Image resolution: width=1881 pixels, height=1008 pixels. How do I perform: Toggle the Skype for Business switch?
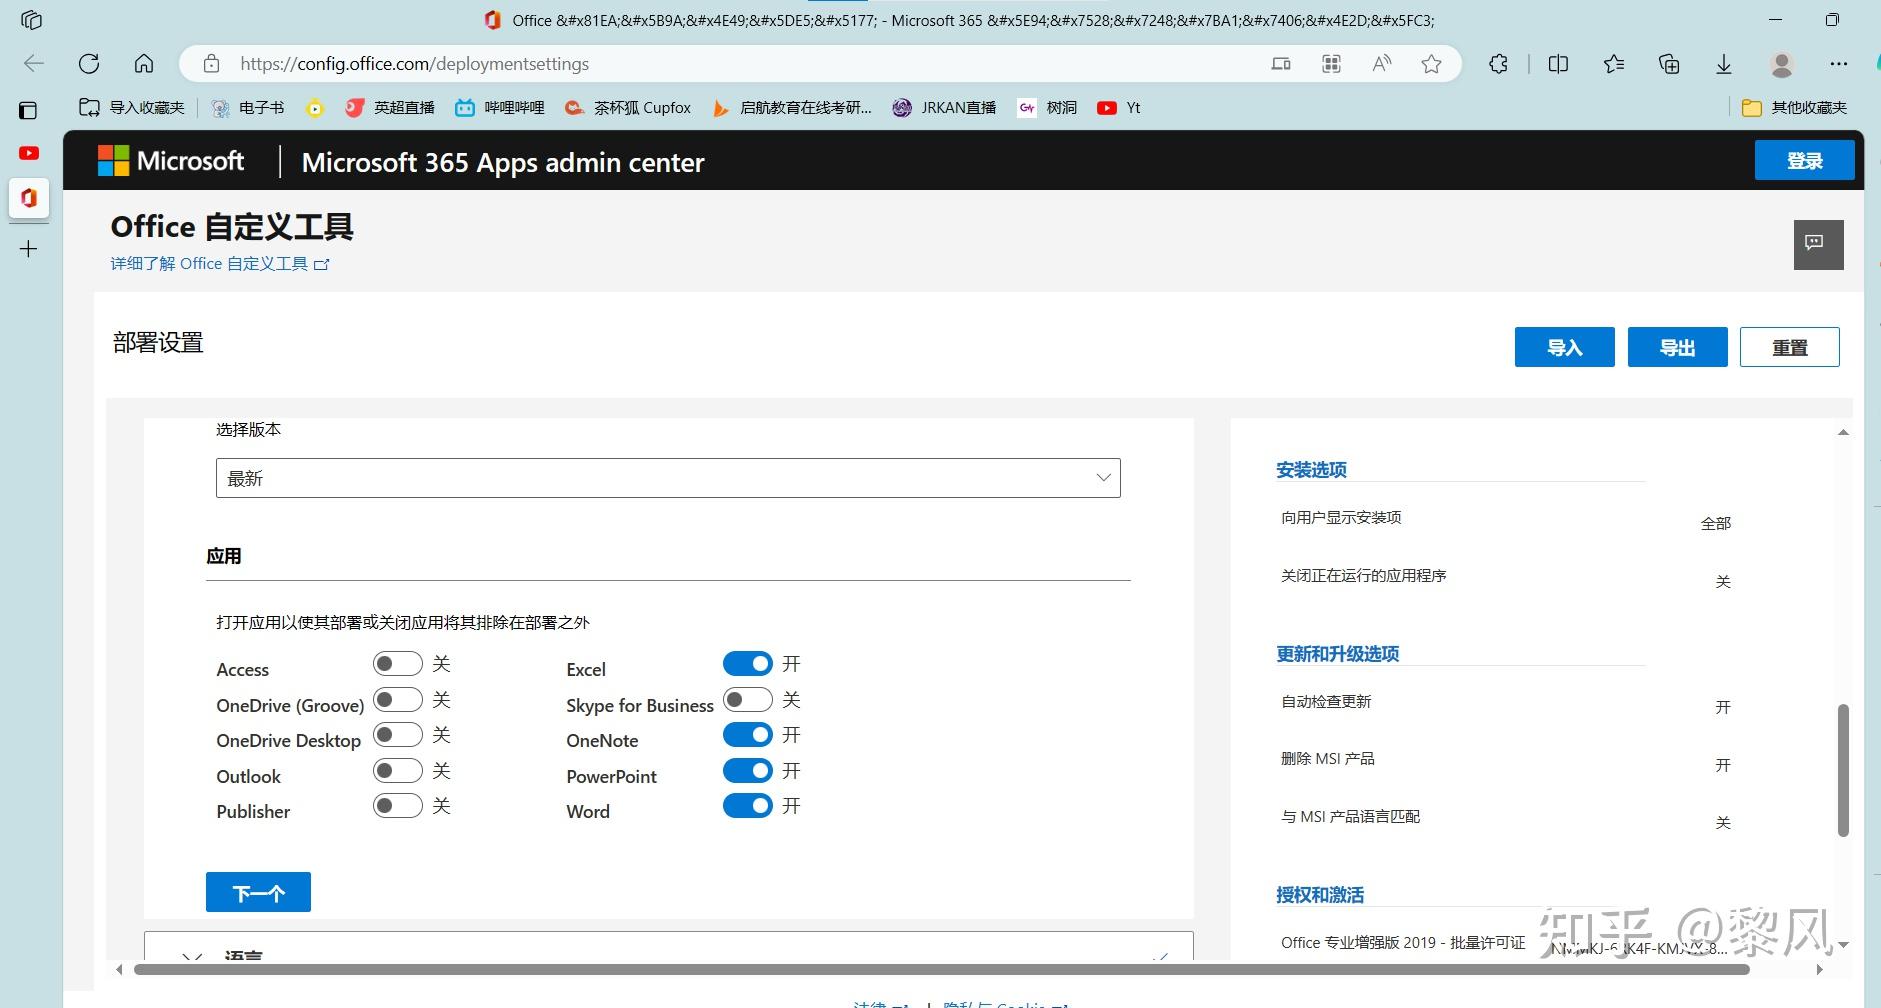[x=748, y=700]
